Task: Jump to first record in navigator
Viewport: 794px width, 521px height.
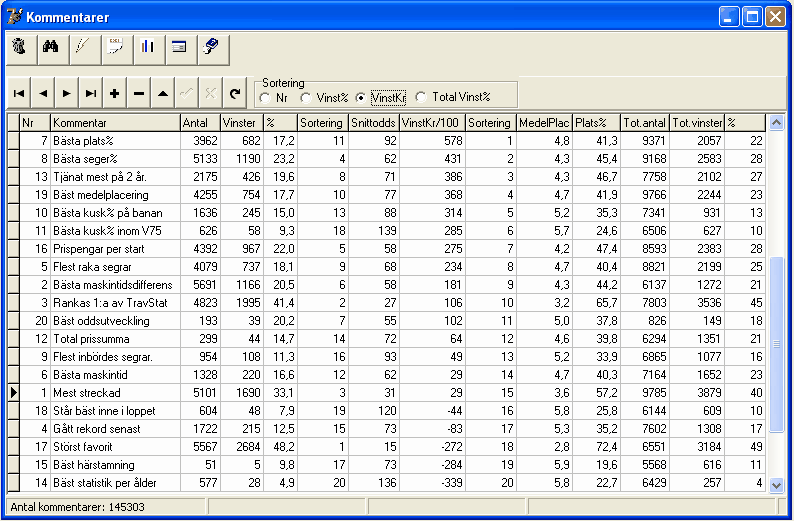Action: pyautogui.click(x=19, y=93)
